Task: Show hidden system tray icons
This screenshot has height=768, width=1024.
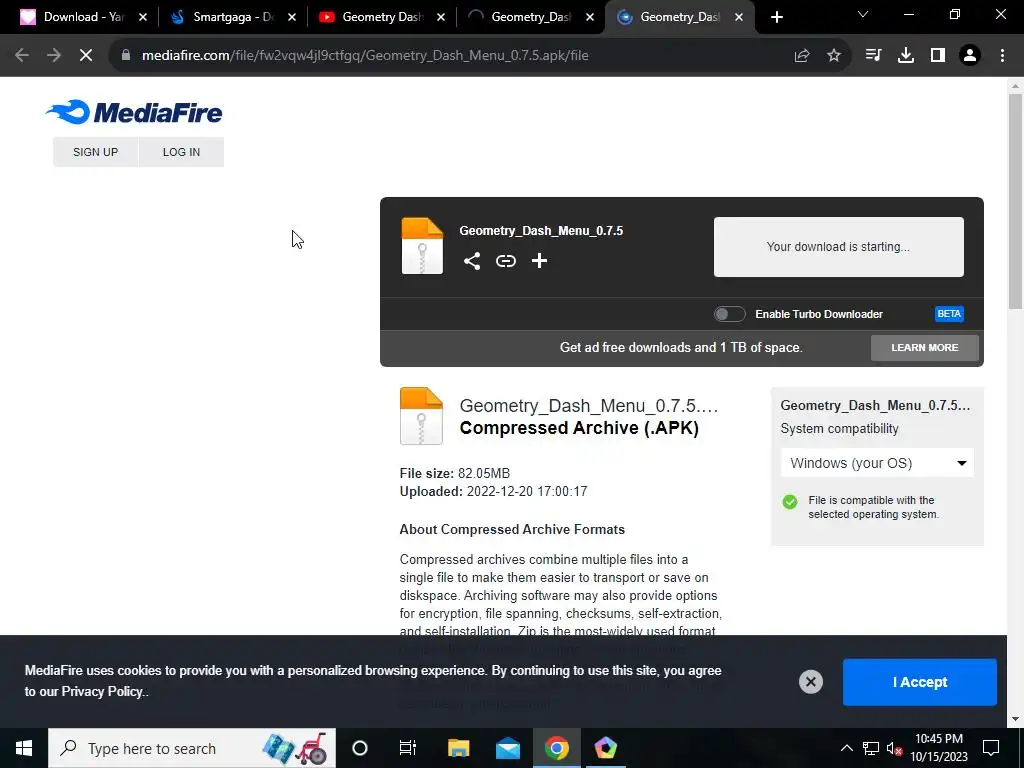Action: click(x=846, y=748)
